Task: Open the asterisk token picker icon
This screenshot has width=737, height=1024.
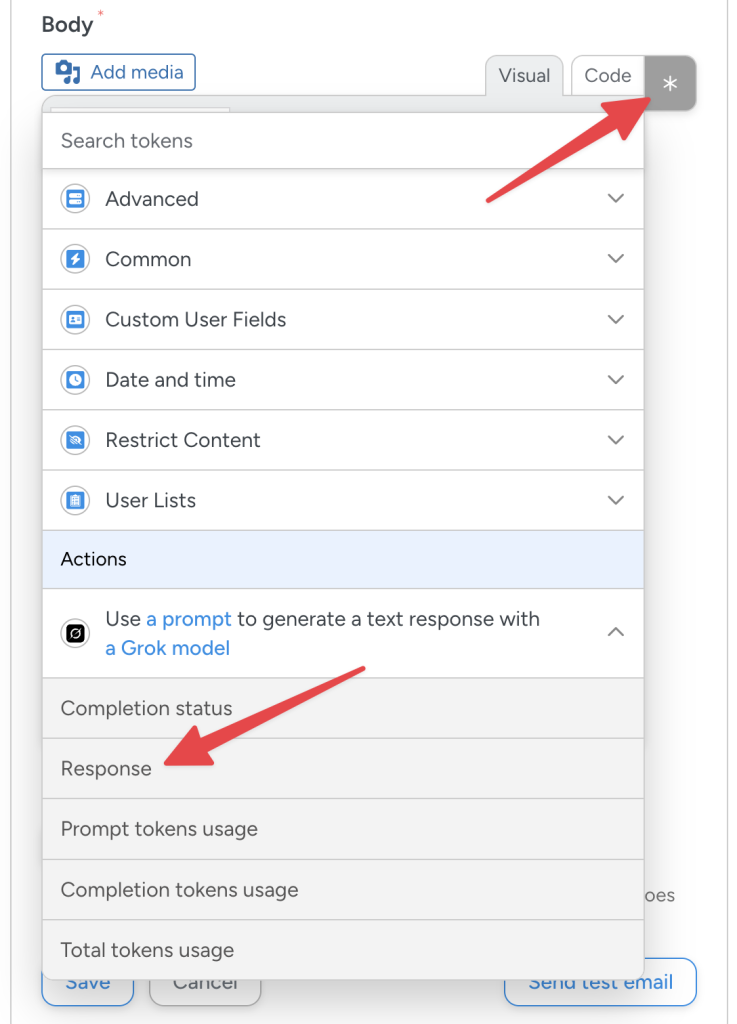Action: point(668,83)
